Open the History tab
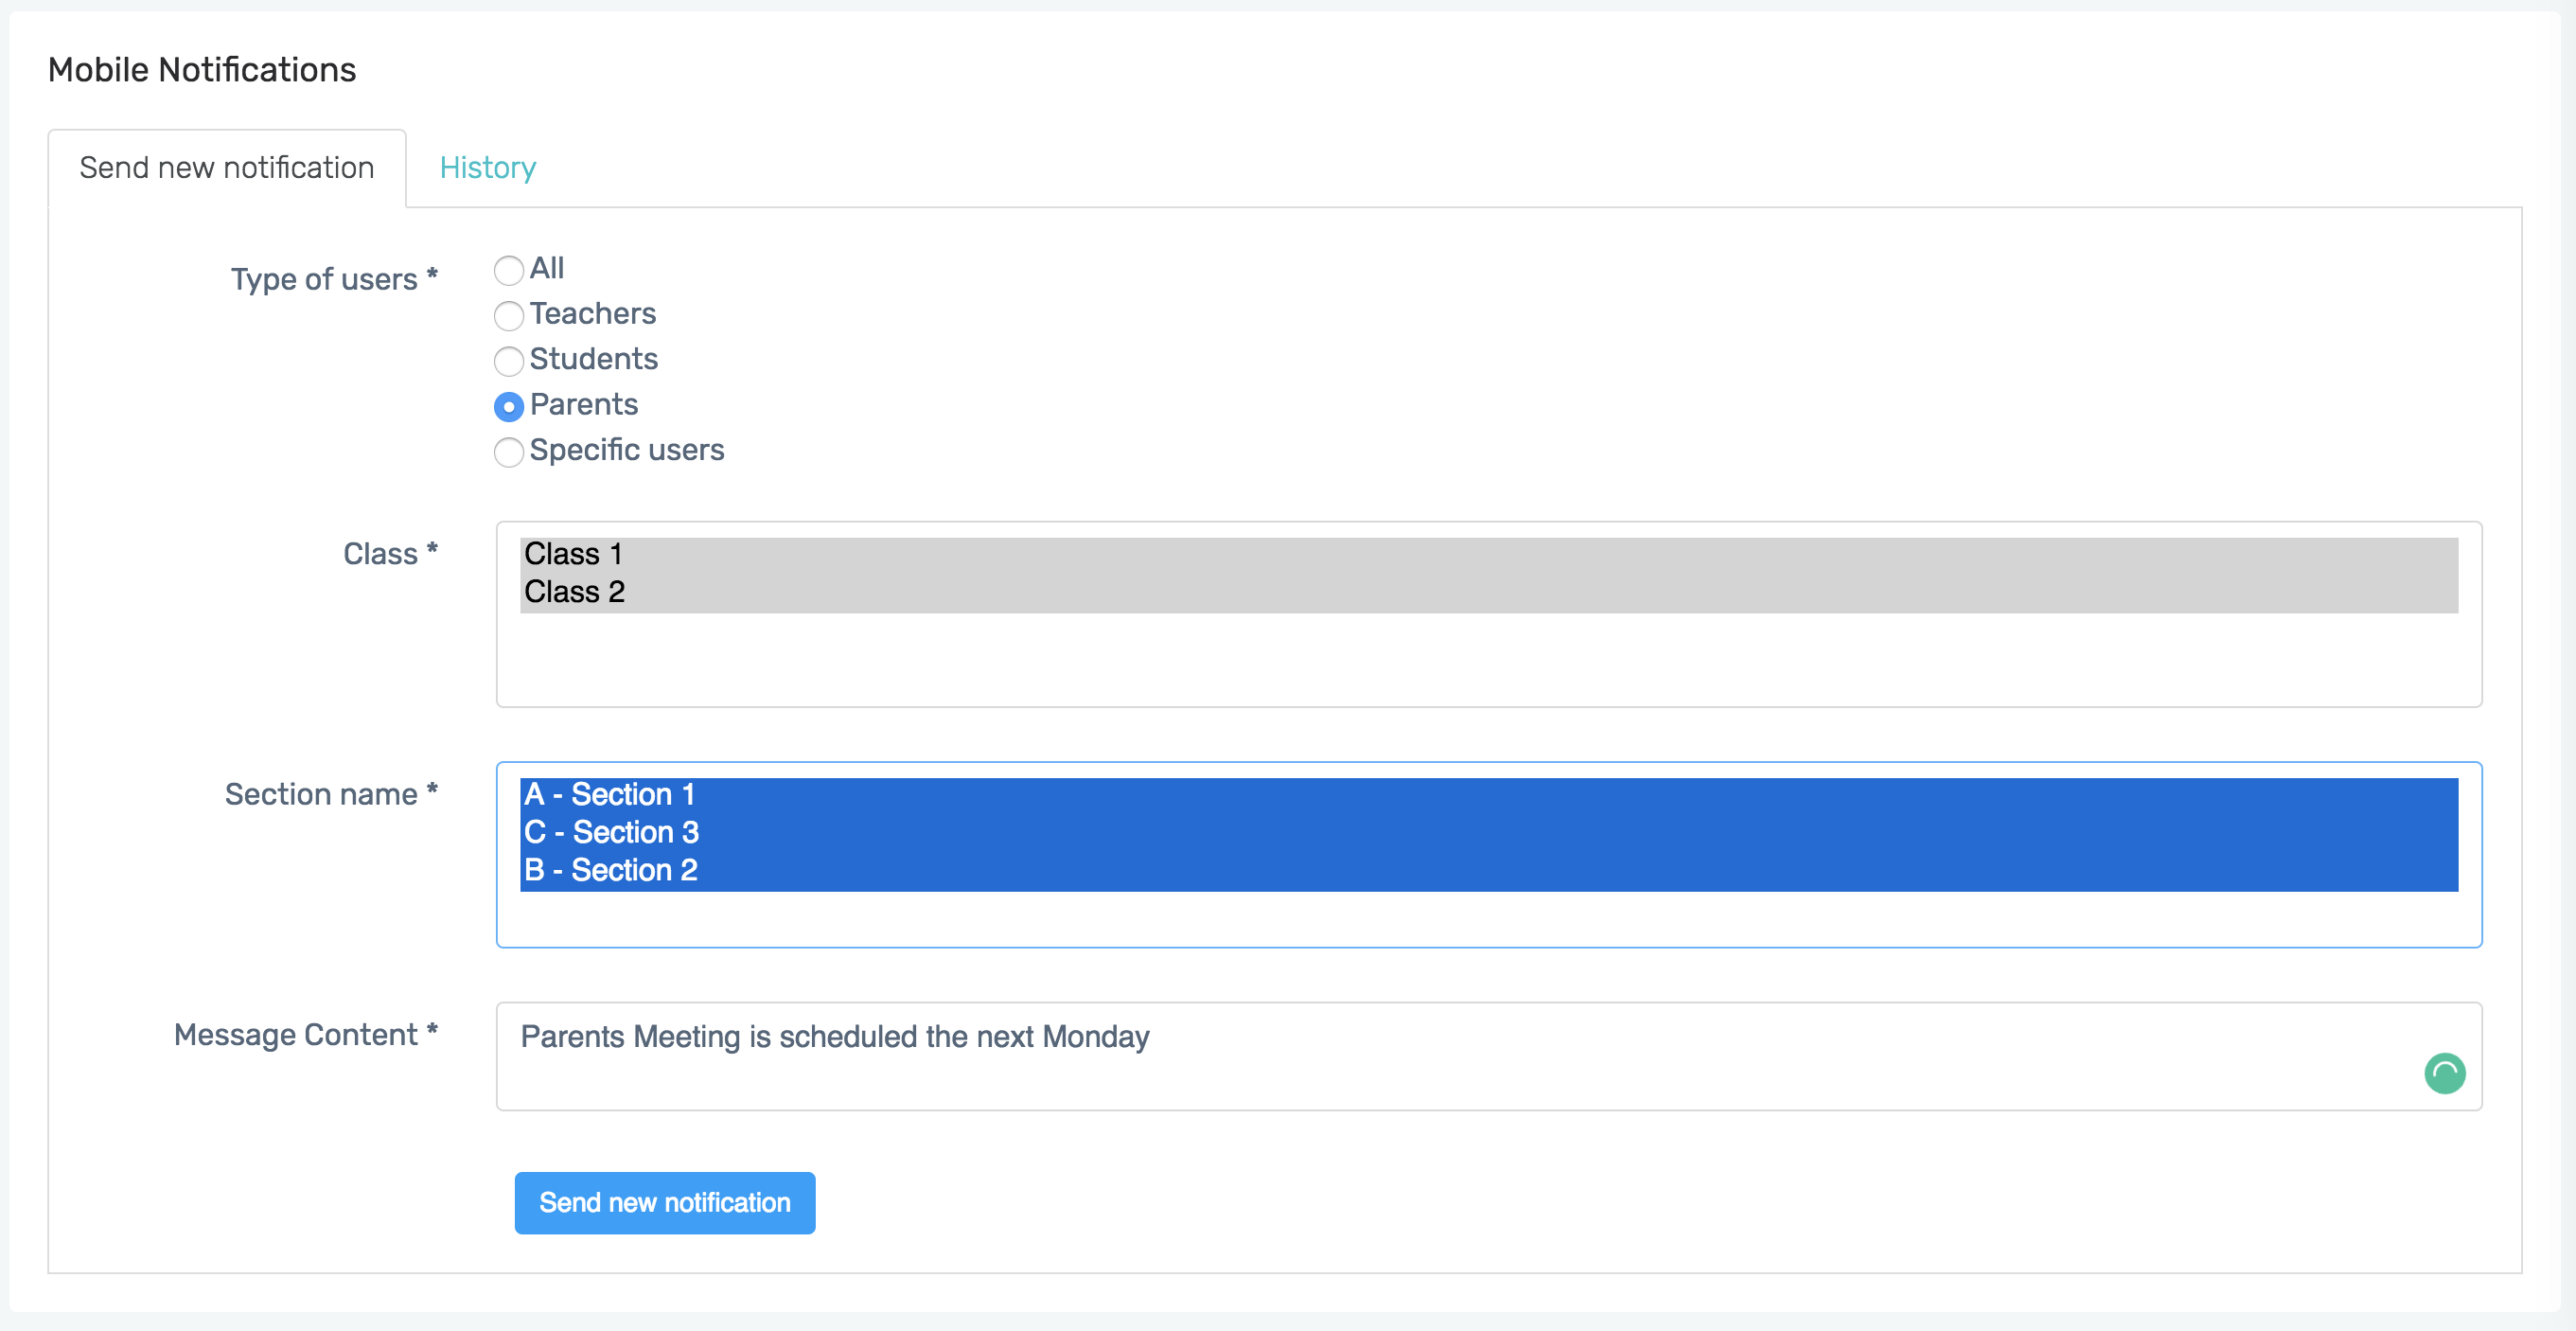 click(x=487, y=168)
